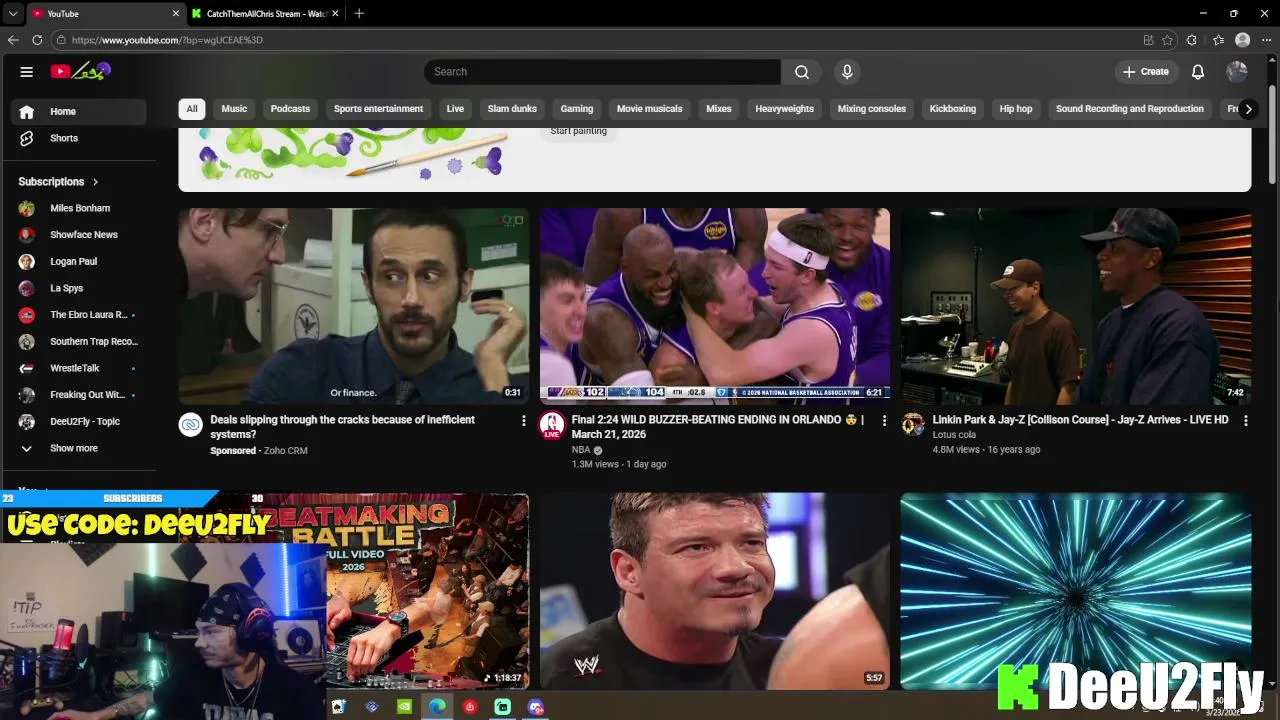Open the YouTube hamburger guide menu
Viewport: 1280px width, 720px height.
[27, 72]
